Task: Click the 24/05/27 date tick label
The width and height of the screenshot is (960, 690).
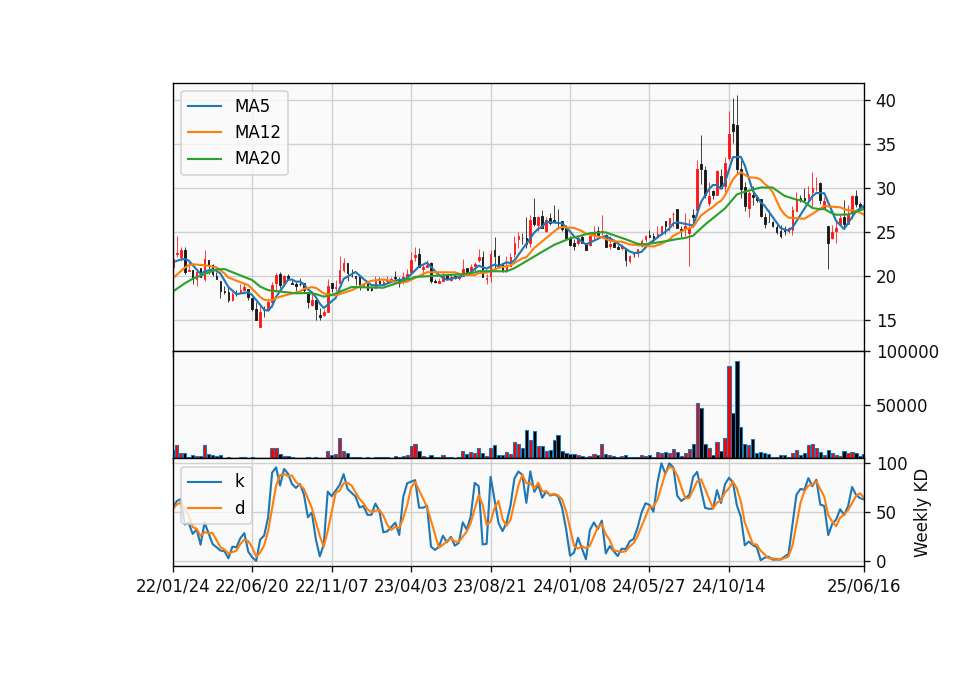Action: (x=649, y=586)
